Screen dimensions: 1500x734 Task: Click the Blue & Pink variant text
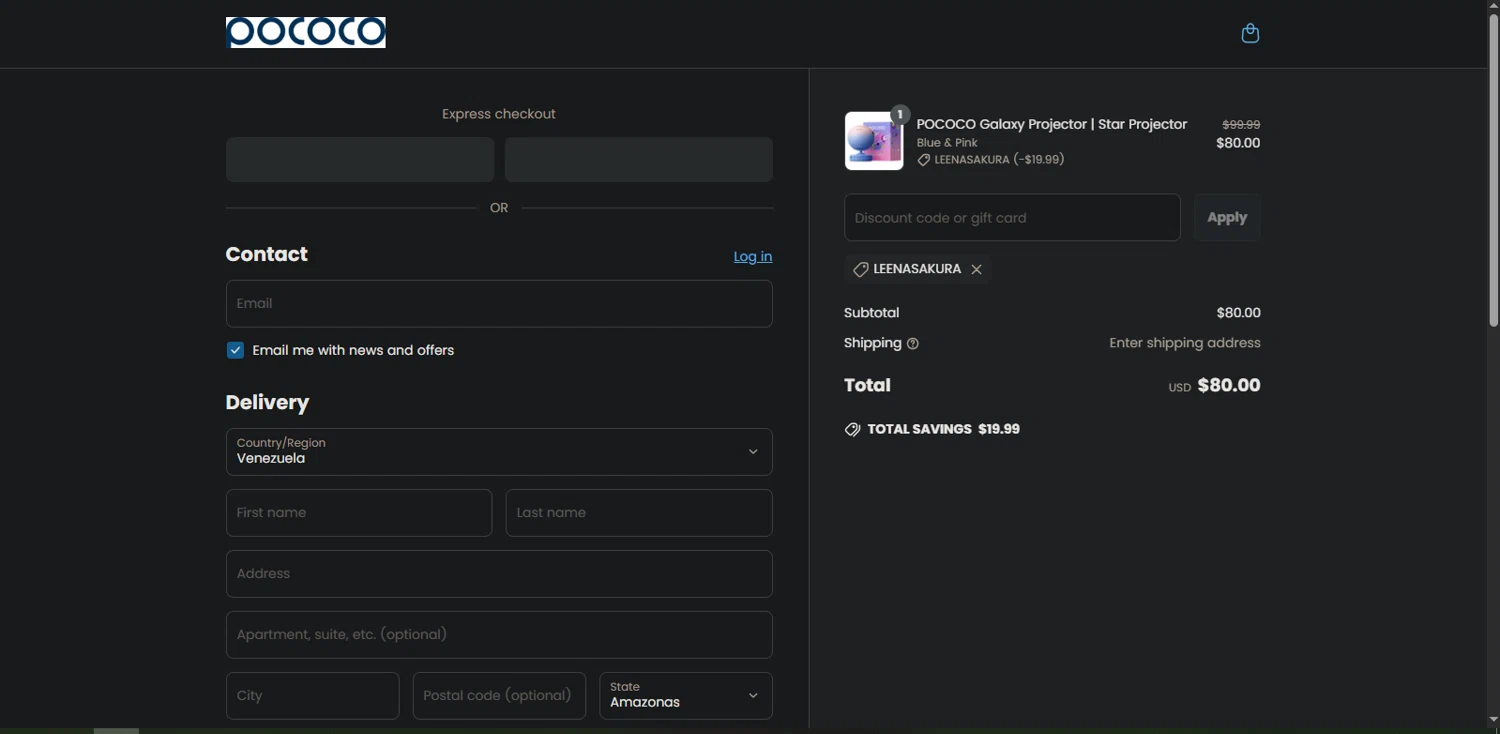pyautogui.click(x=947, y=143)
